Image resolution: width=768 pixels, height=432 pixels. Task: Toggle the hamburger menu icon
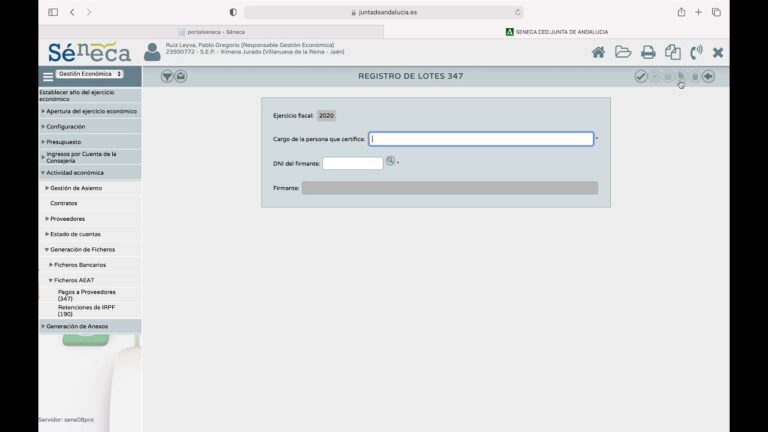[48, 76]
